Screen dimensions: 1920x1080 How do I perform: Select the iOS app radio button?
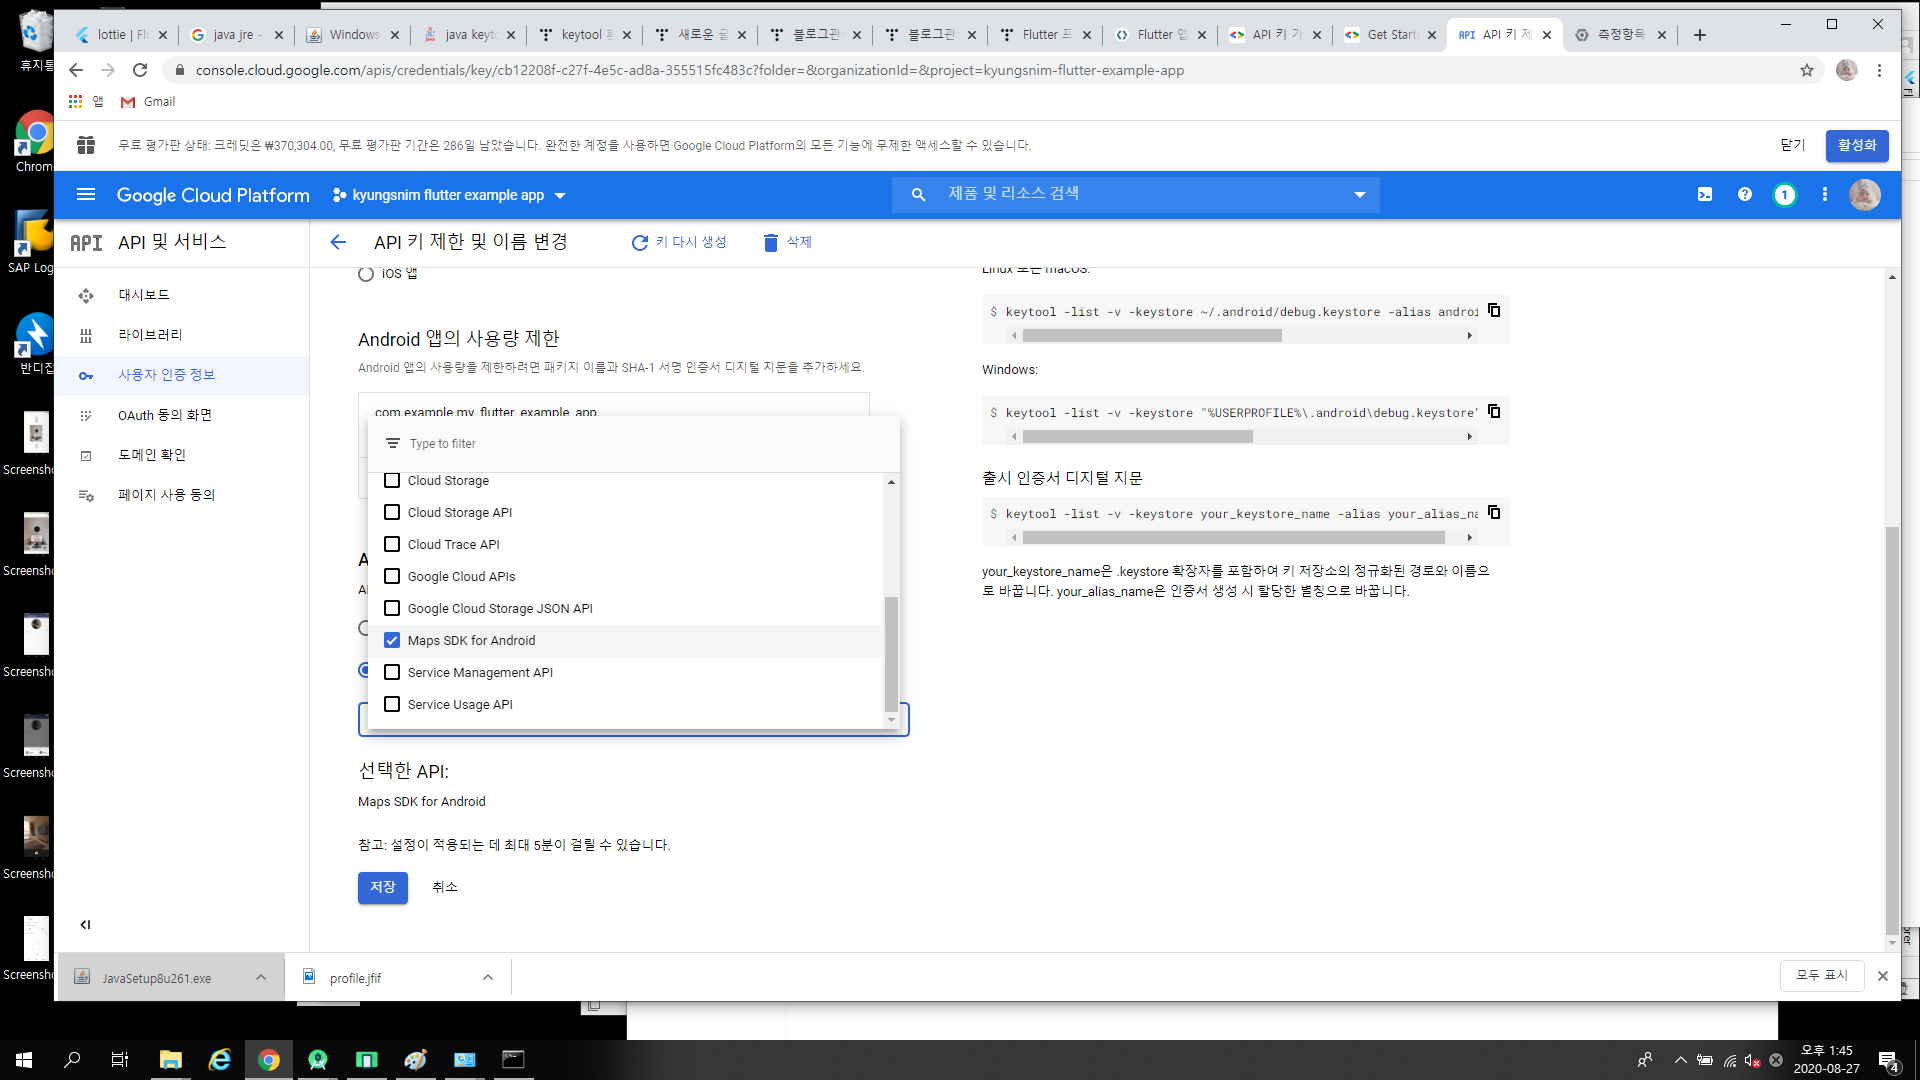point(366,274)
